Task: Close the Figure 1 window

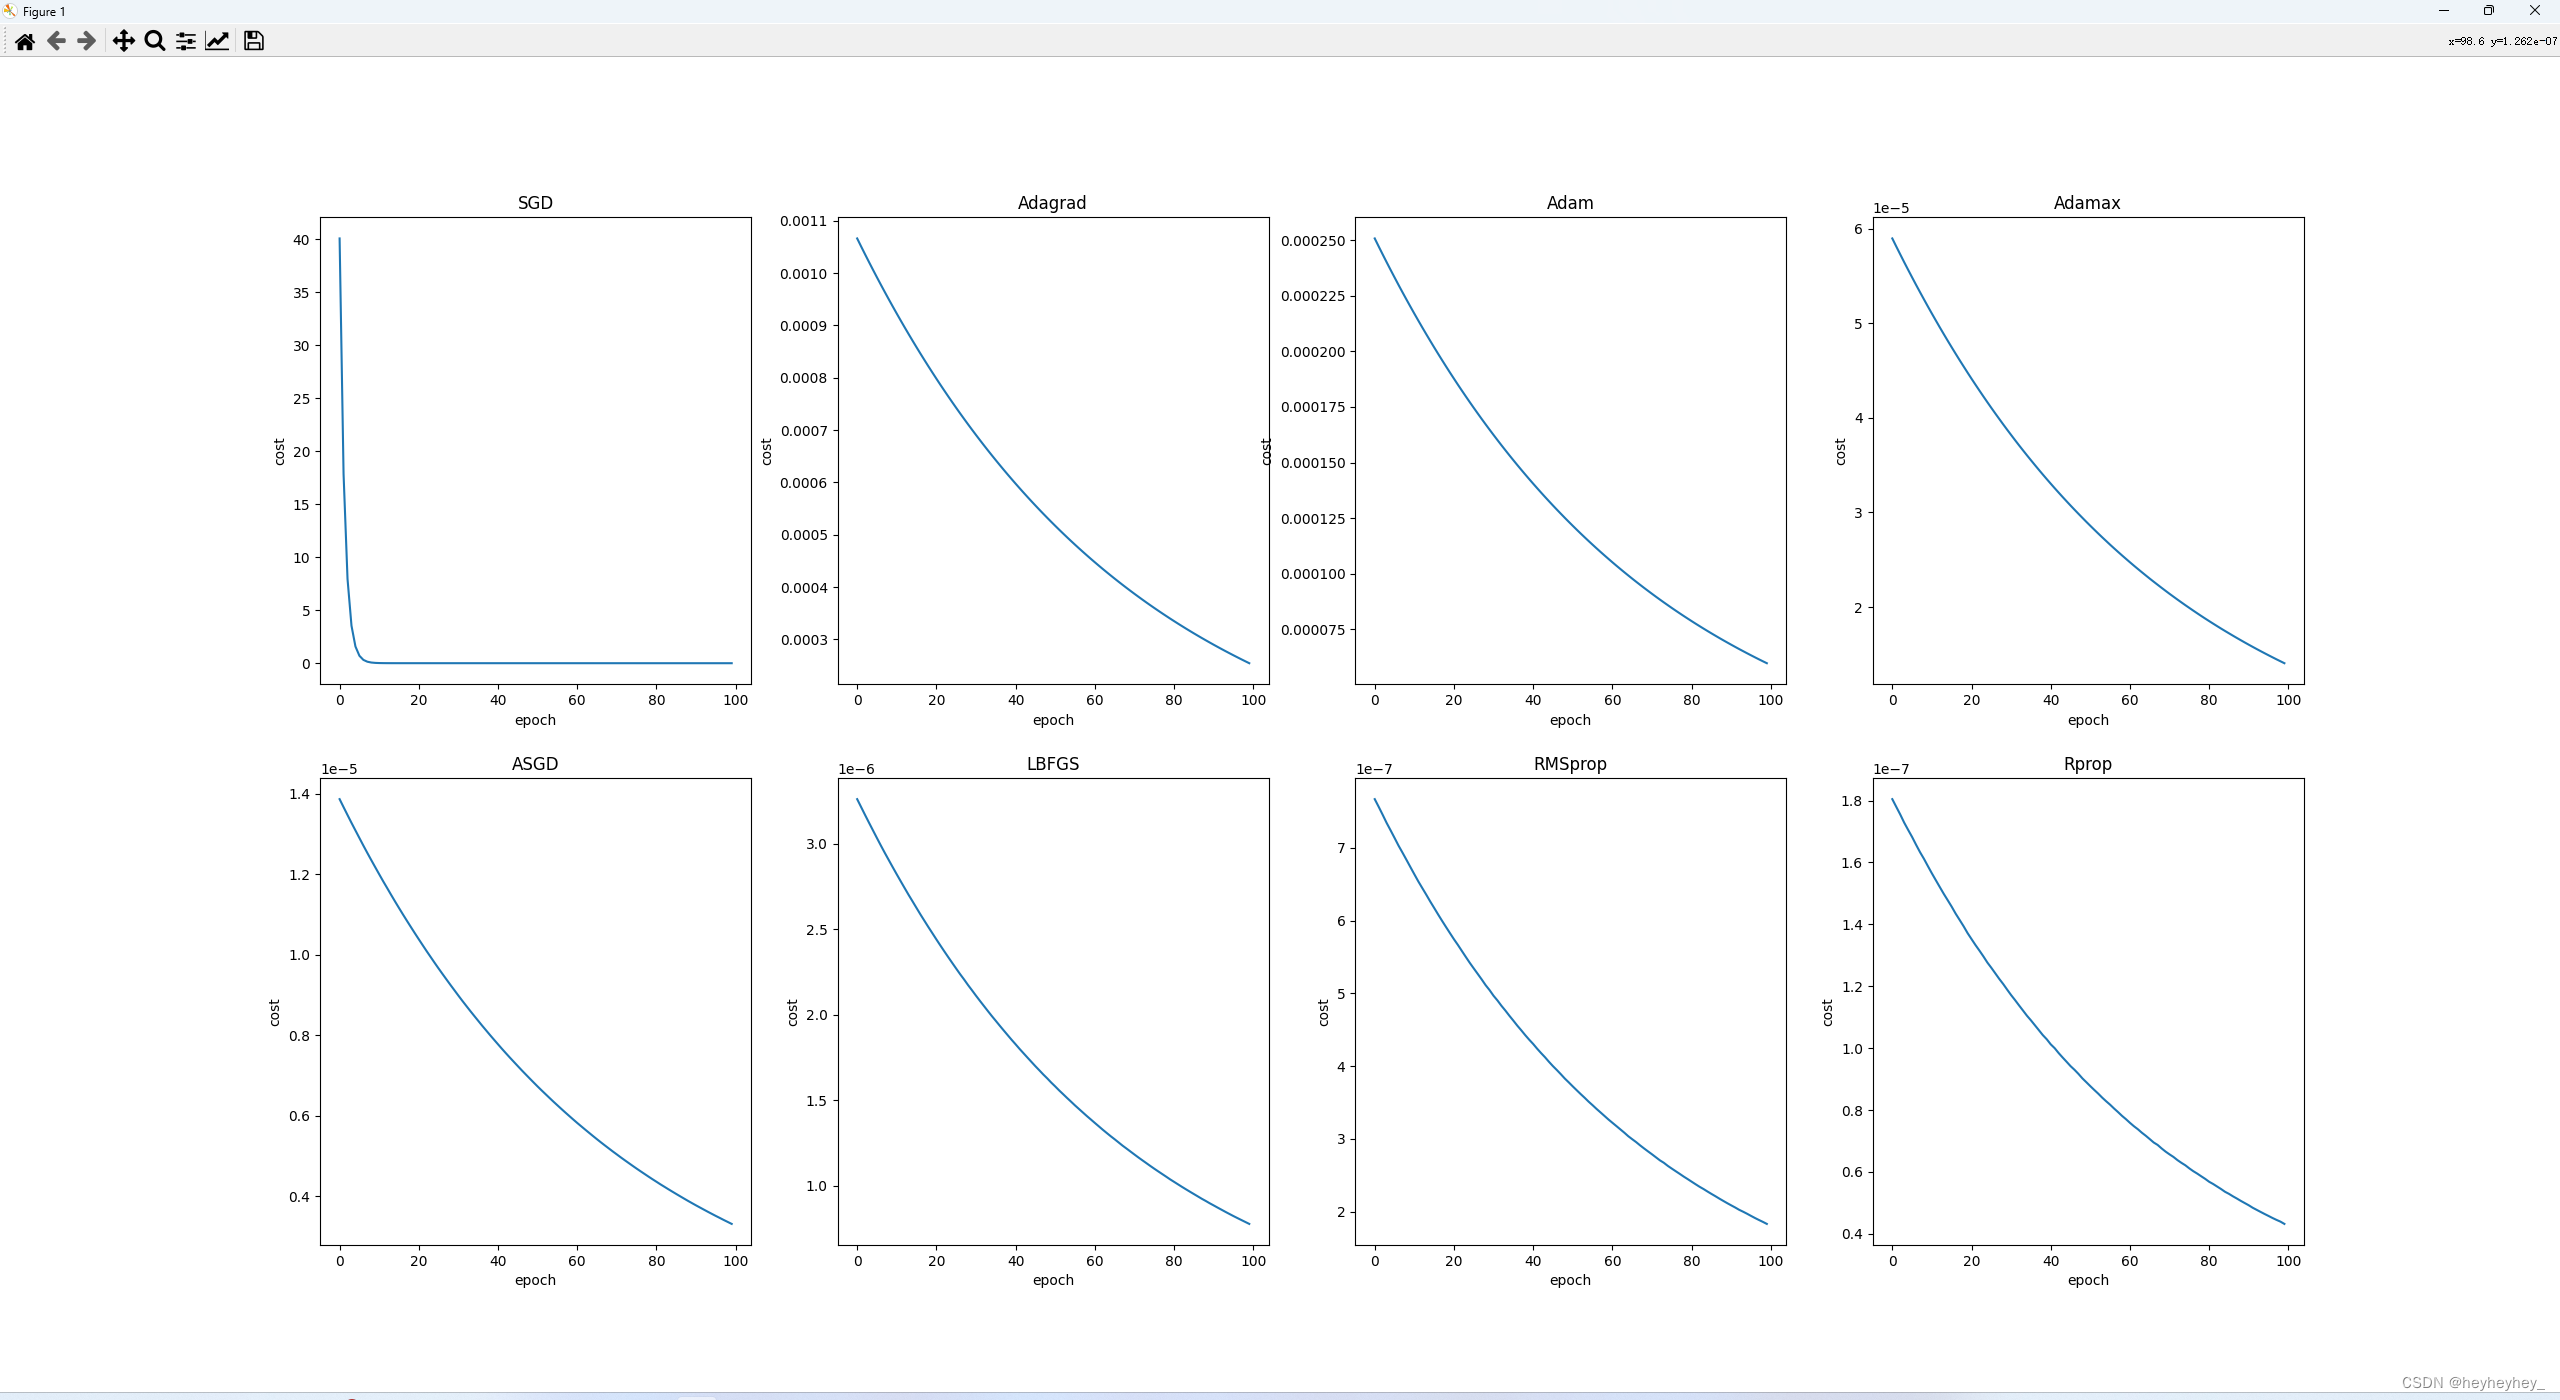Action: (2535, 11)
